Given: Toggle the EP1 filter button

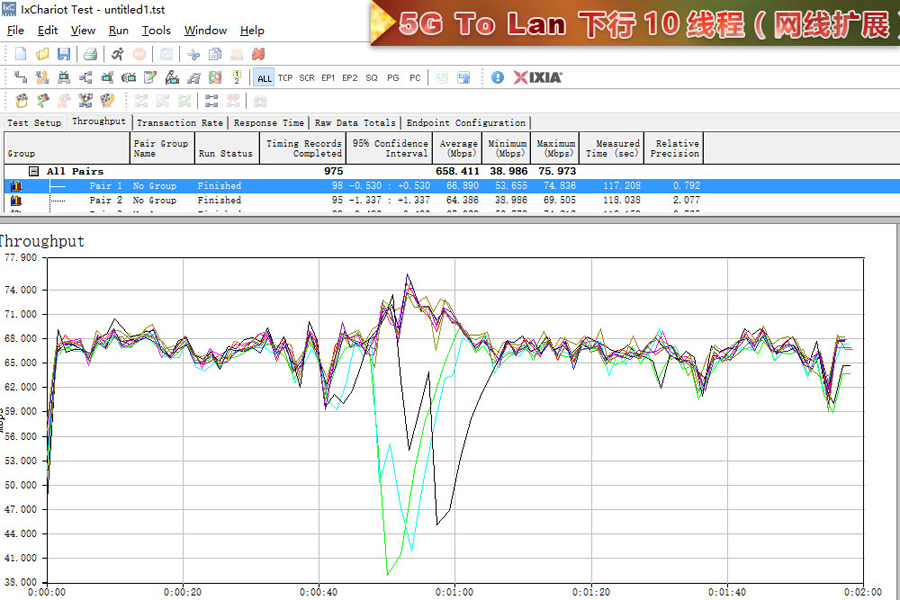Looking at the screenshot, I should pyautogui.click(x=328, y=78).
